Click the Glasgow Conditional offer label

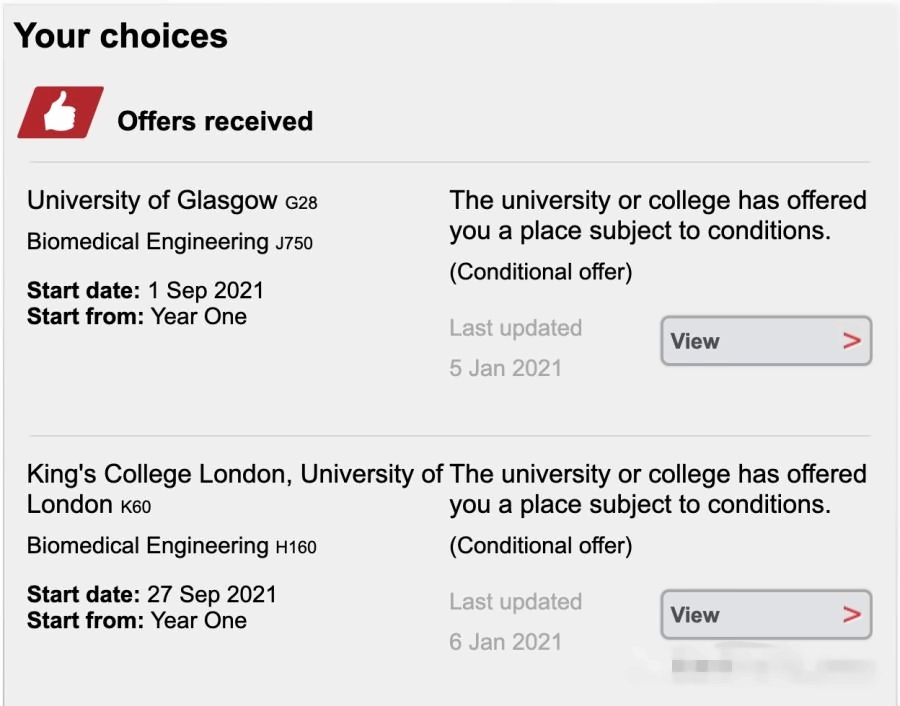coord(541,272)
